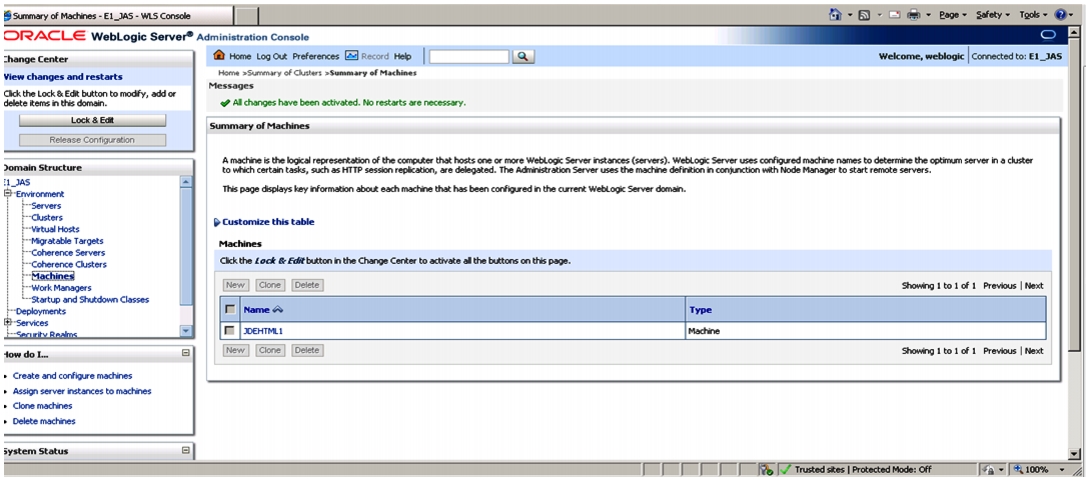This screenshot has width=1086, height=497.
Task: Click Create and configure machines link
Action: [x=73, y=376]
